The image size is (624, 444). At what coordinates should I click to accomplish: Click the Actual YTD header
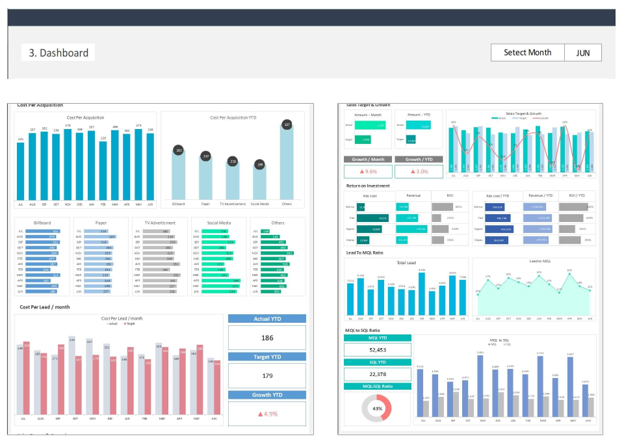(267, 319)
